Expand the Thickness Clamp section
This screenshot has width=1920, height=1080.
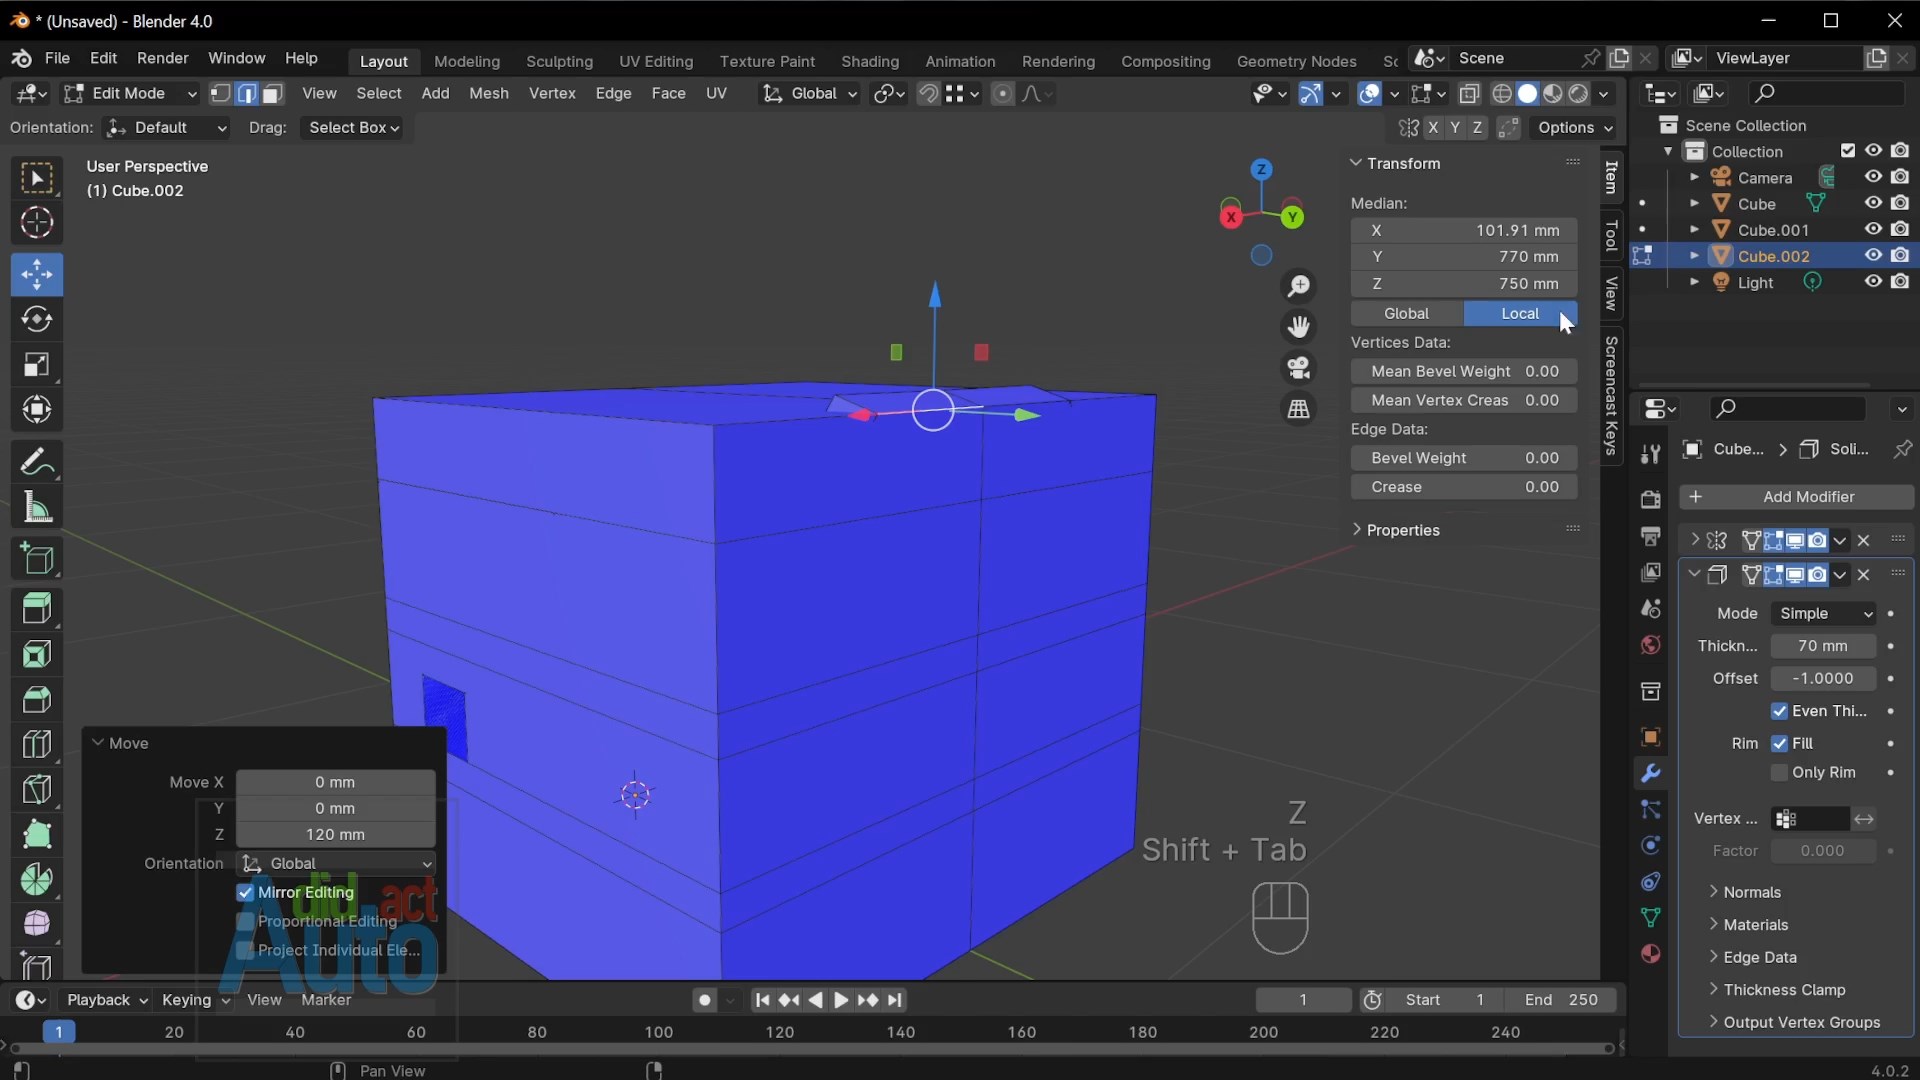coord(1784,989)
